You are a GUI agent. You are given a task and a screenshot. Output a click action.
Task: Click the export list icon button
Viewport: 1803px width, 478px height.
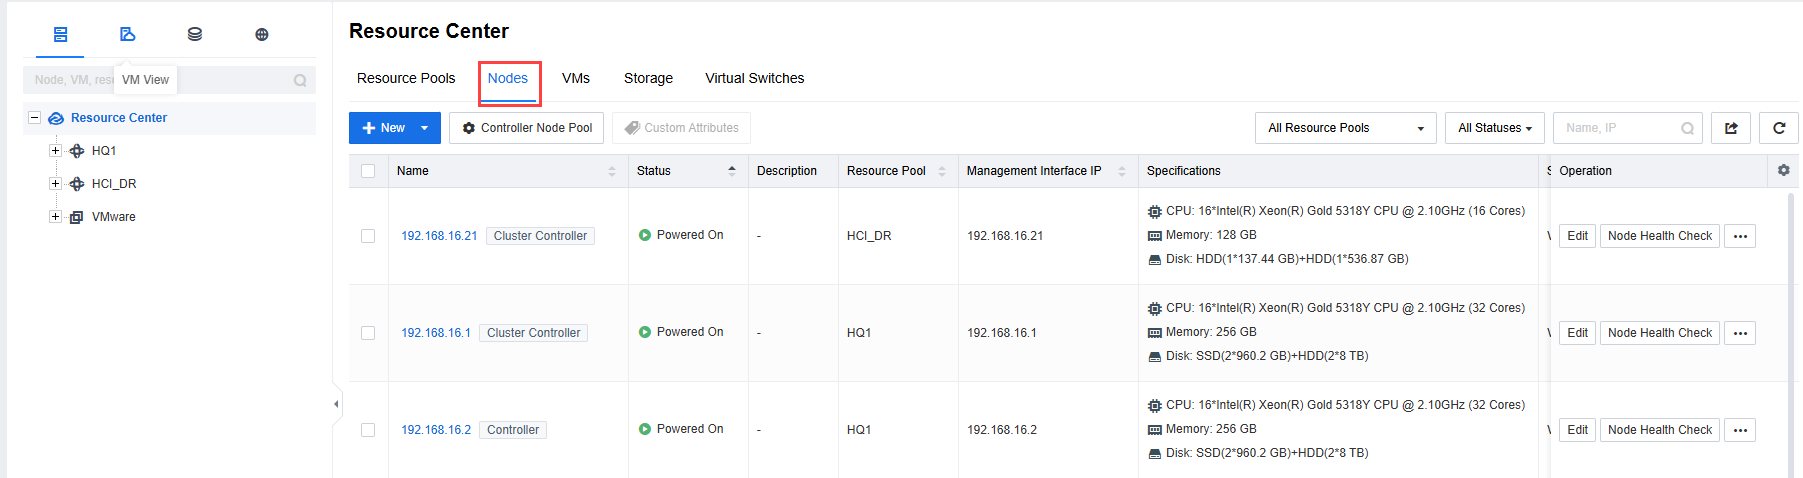point(1731,128)
